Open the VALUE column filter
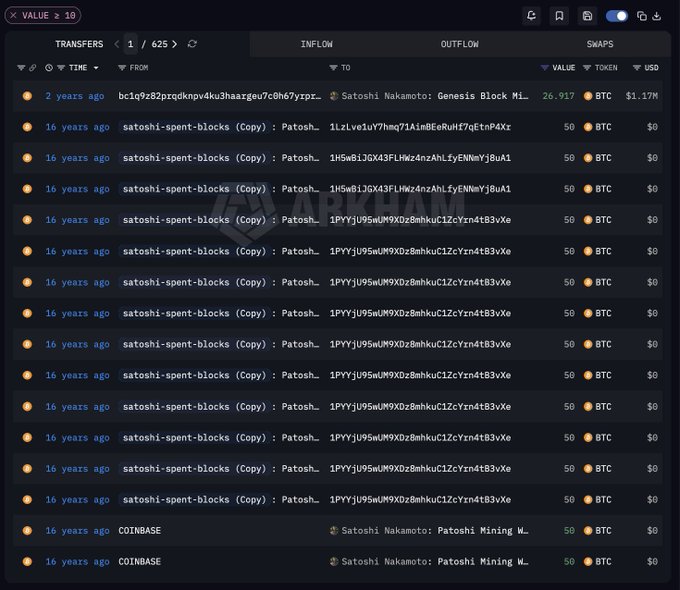 [545, 68]
